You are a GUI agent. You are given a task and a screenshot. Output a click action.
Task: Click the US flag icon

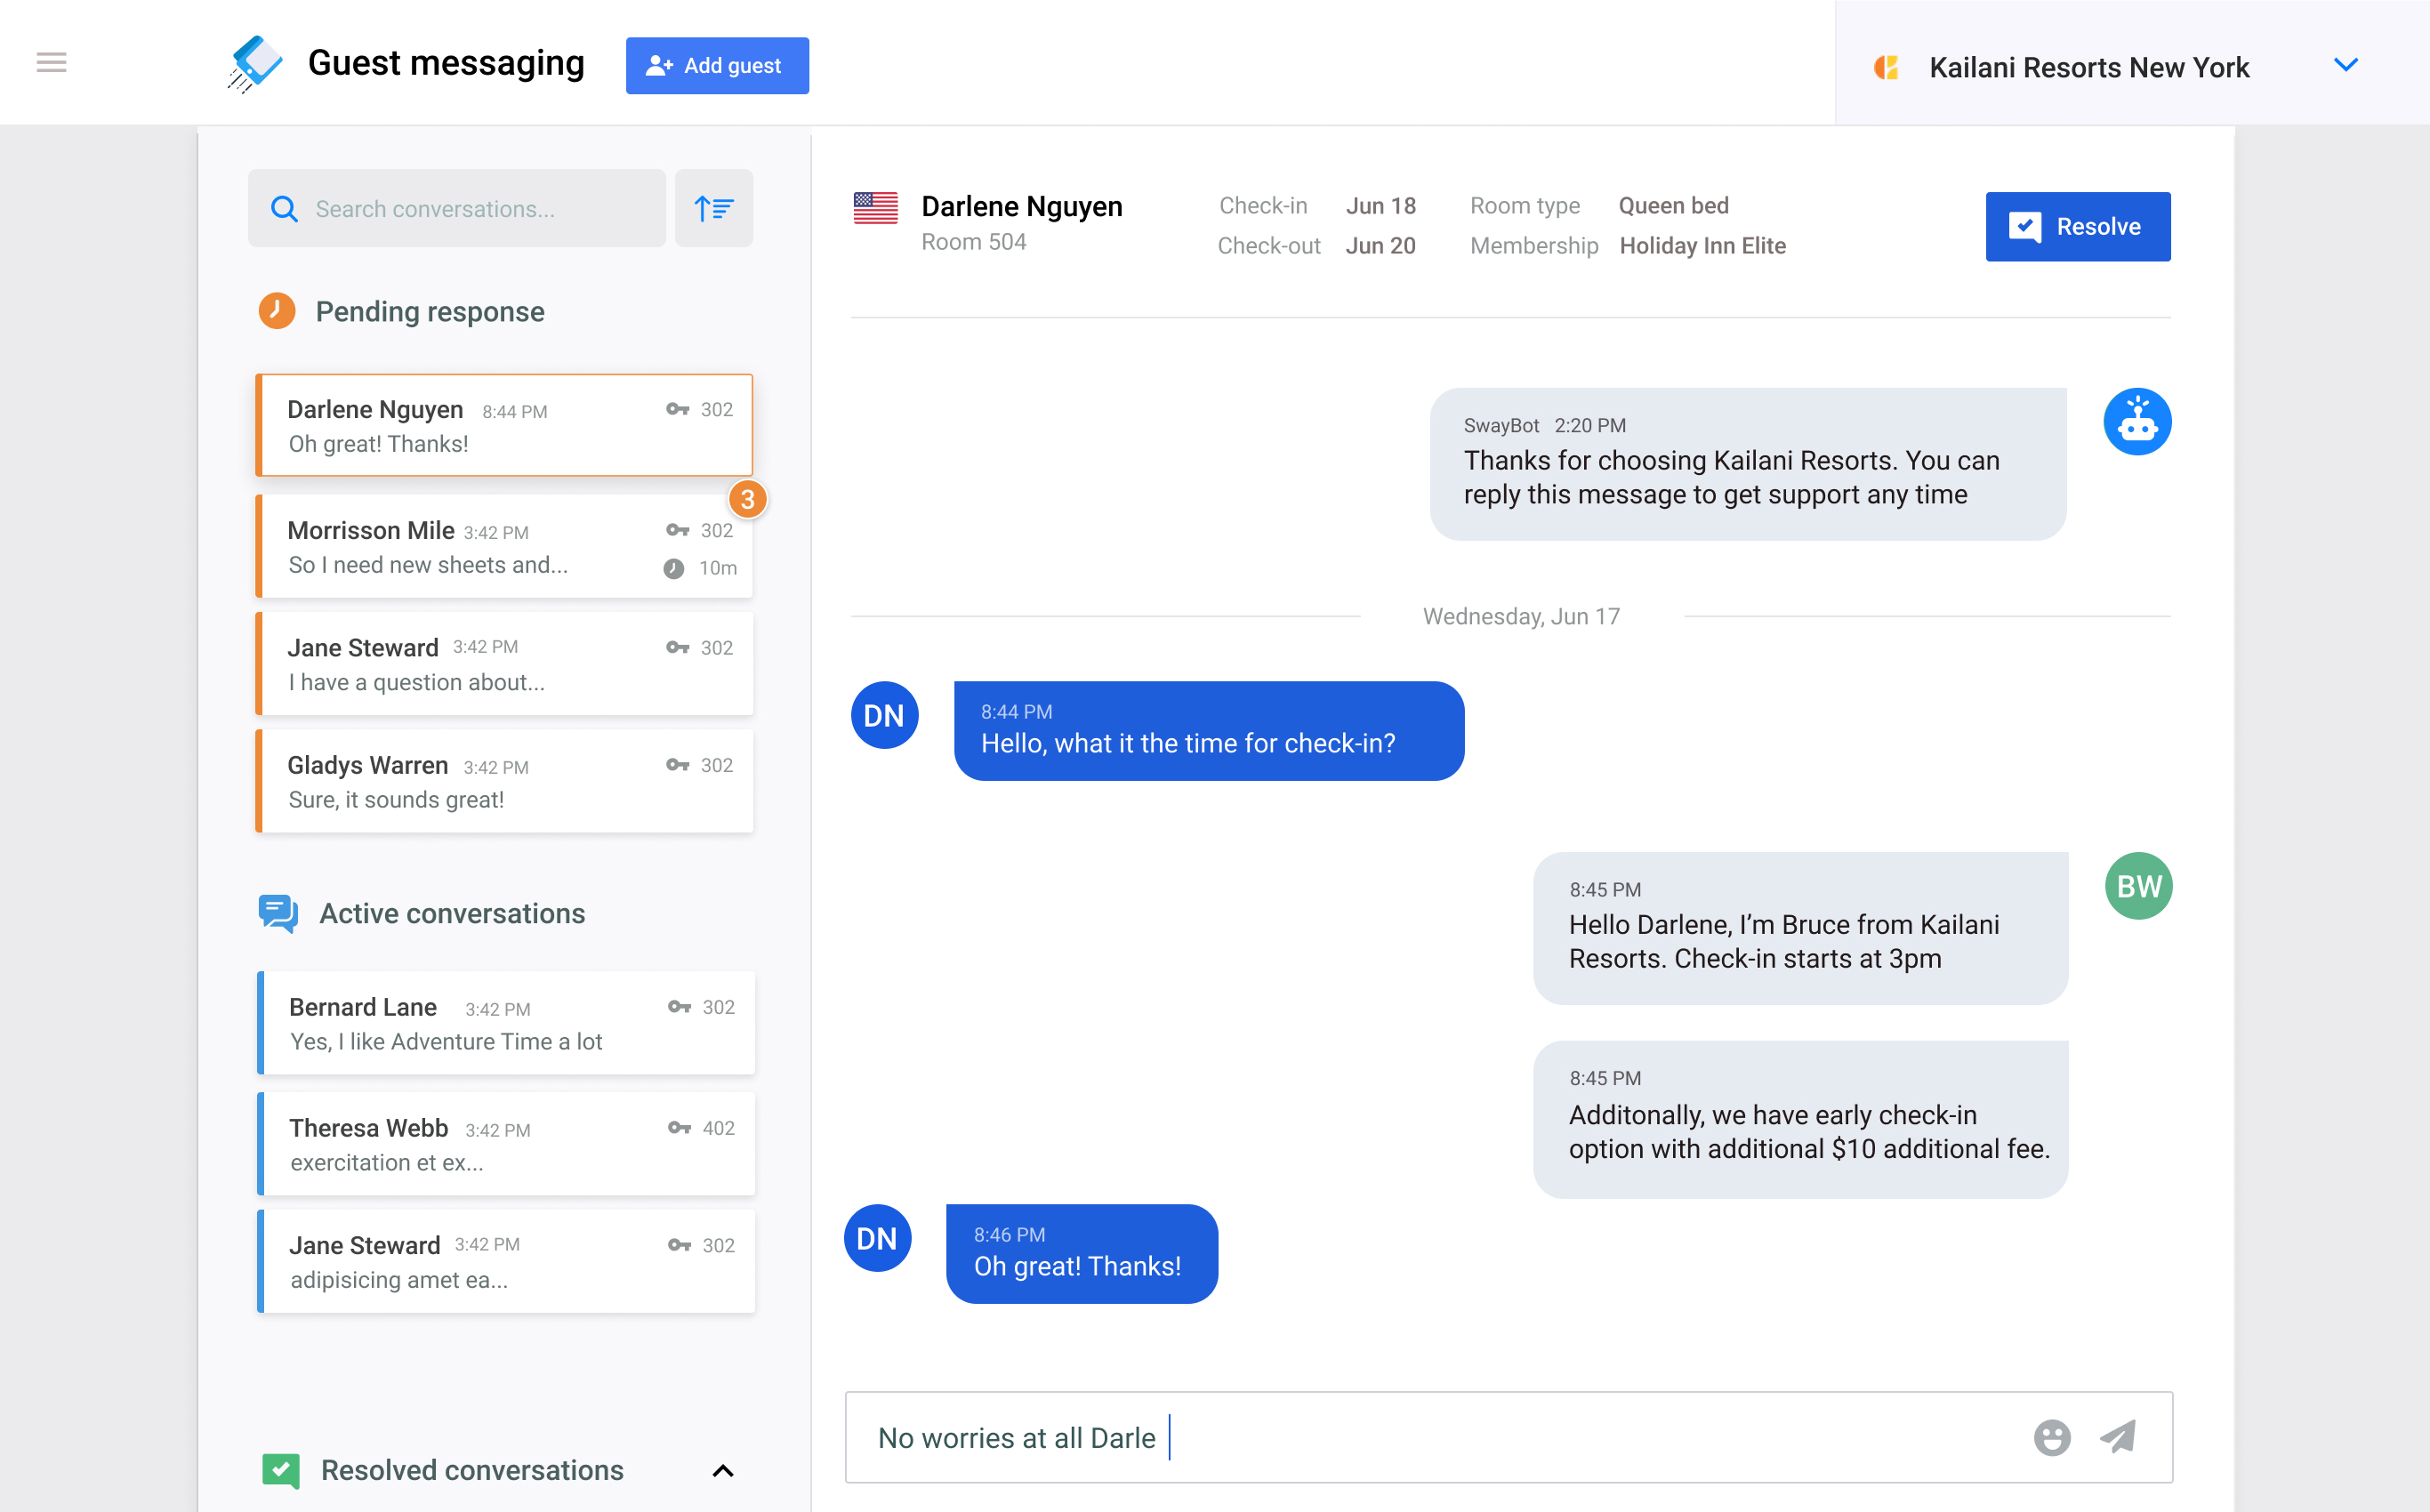(875, 207)
